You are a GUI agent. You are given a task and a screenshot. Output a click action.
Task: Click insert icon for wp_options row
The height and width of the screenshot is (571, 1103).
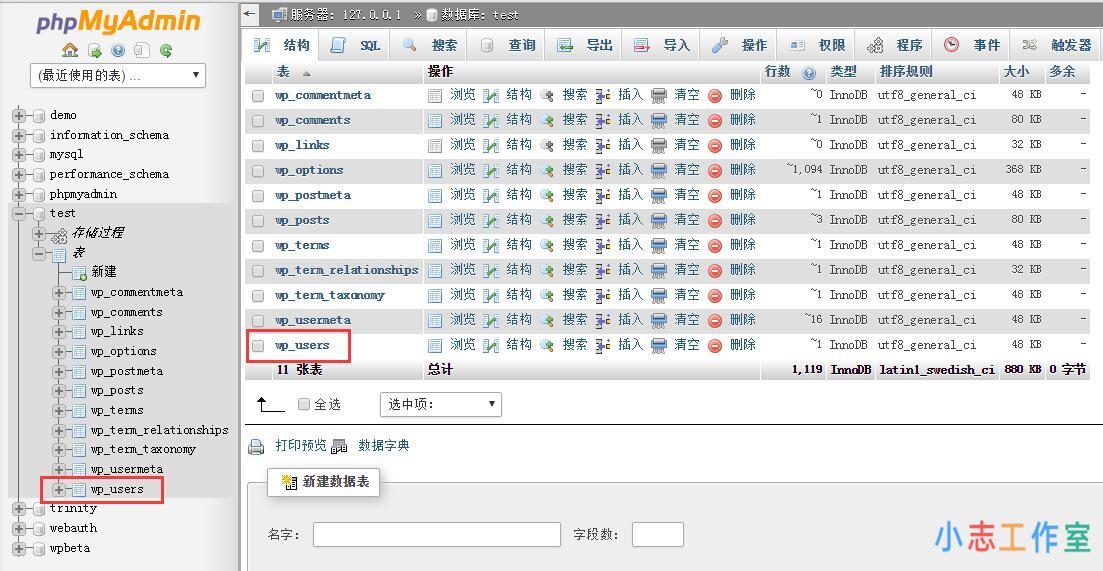click(603, 171)
